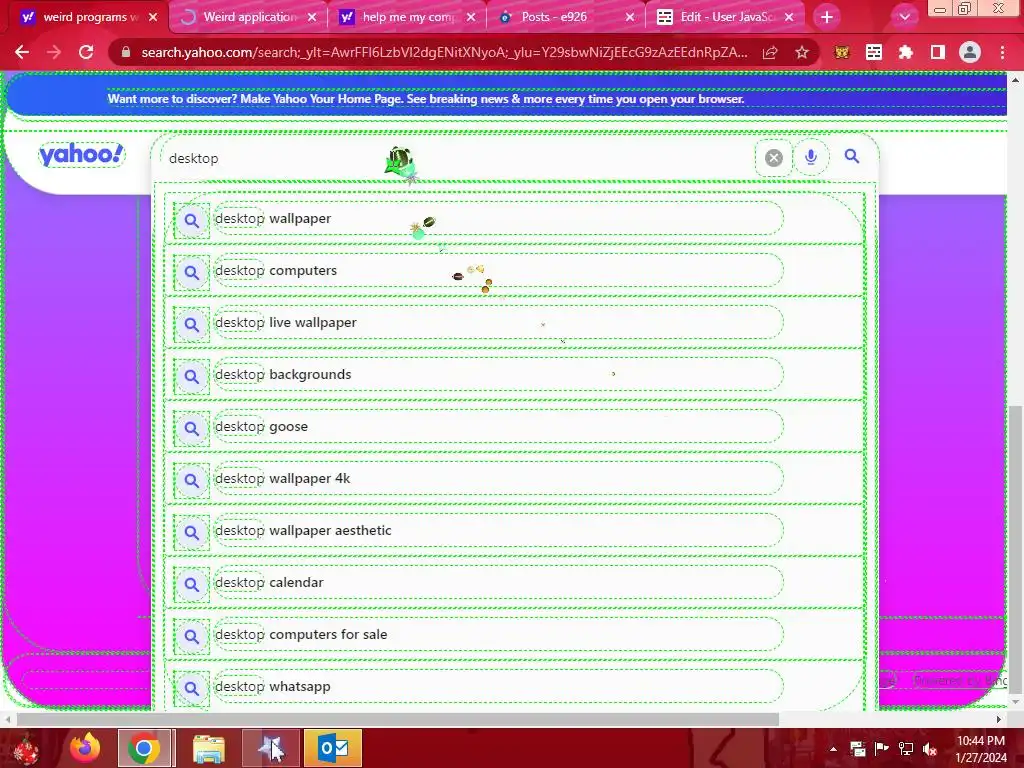
Task: Open File Explorer from the taskbar
Action: pos(209,748)
